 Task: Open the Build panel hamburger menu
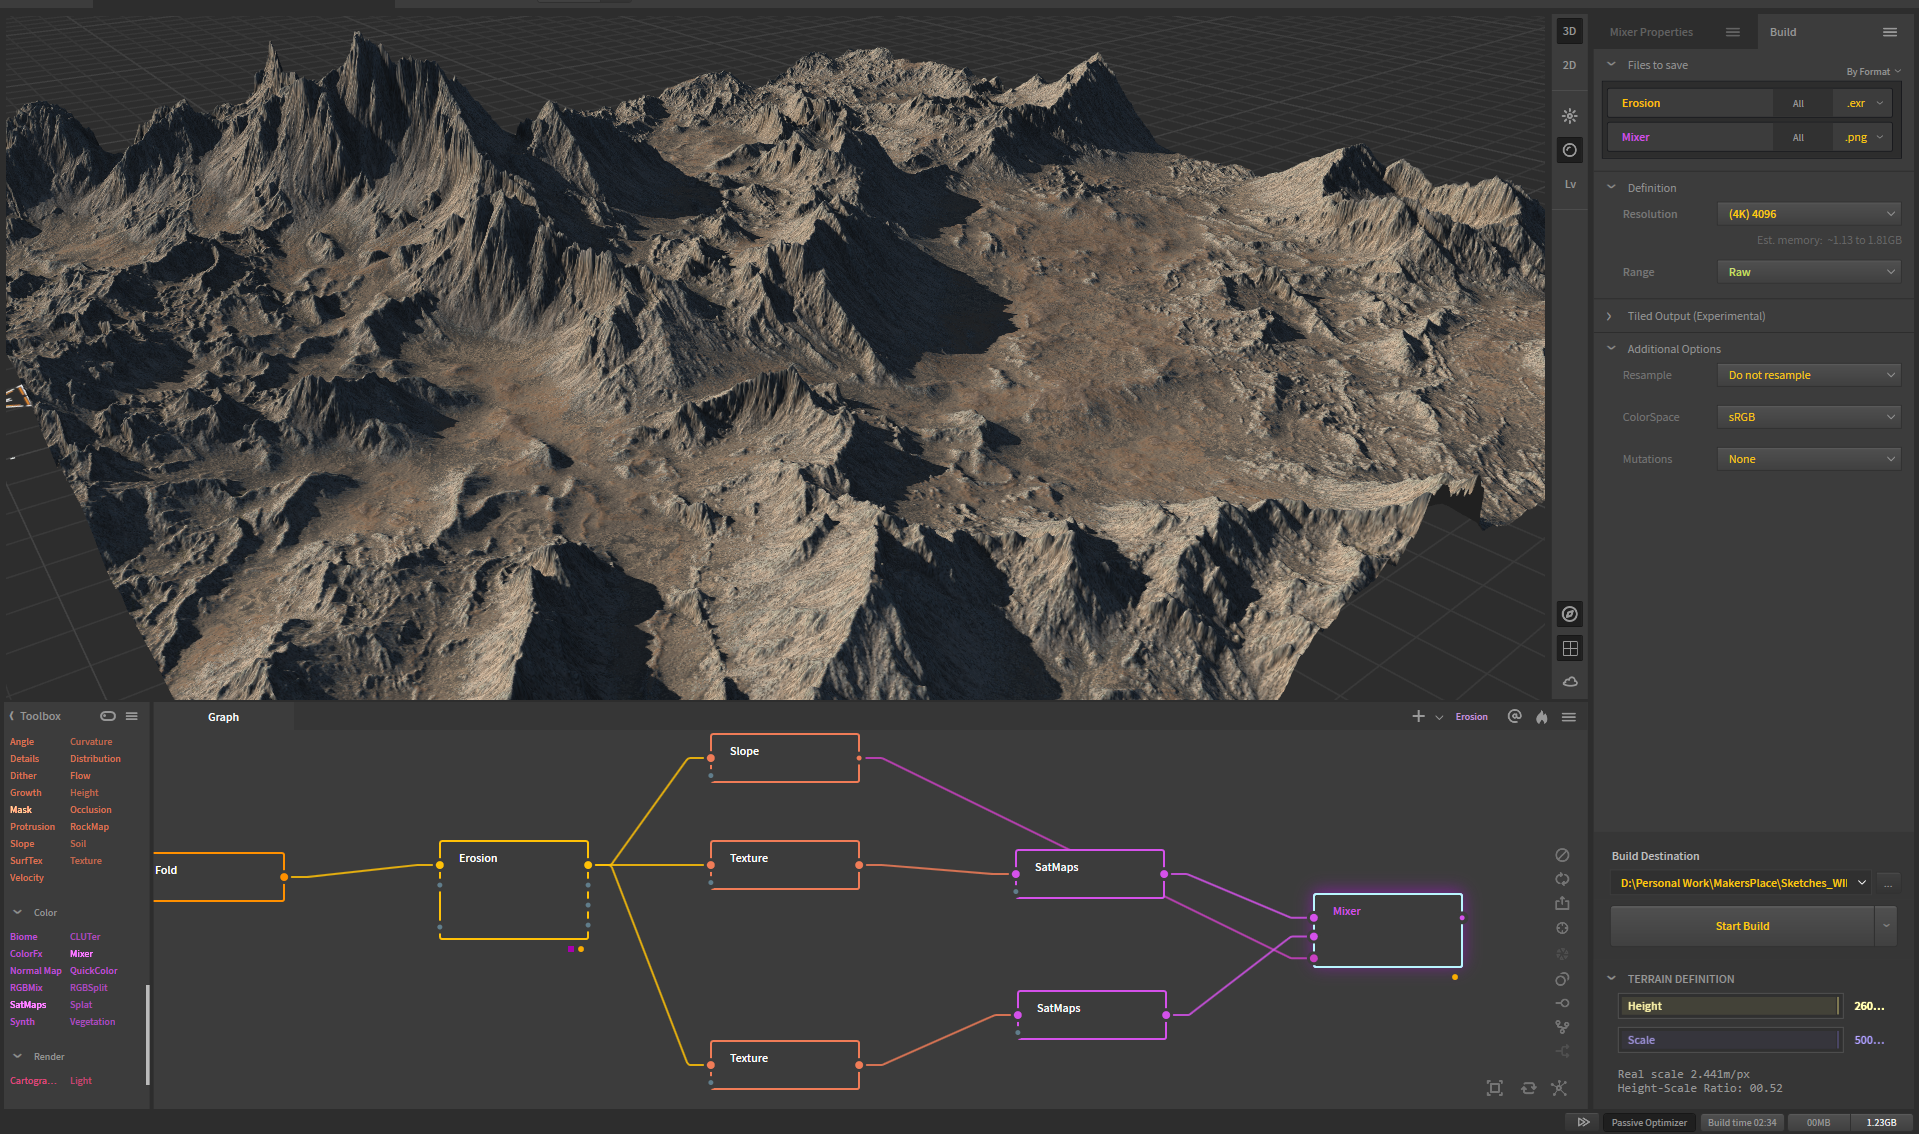pyautogui.click(x=1889, y=32)
